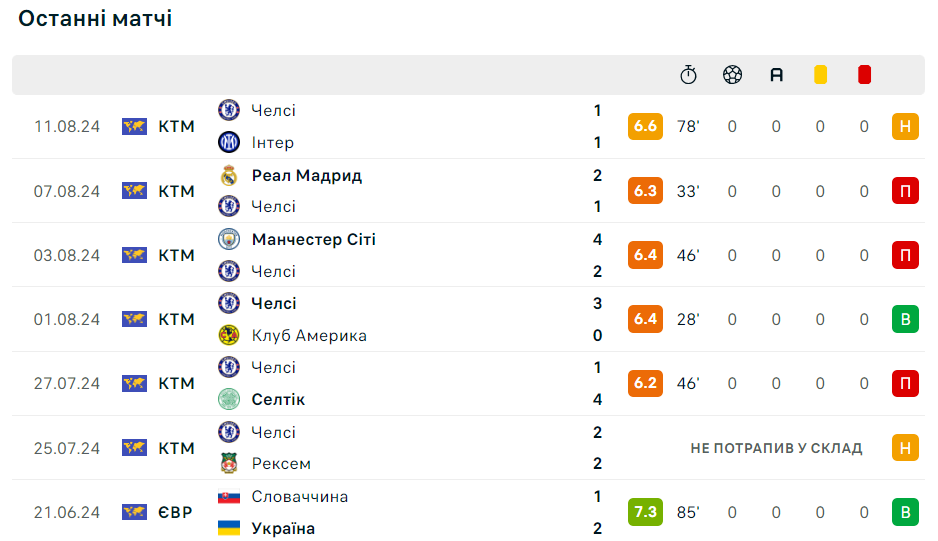Click the Club America crest
This screenshot has height=541, width=938.
pos(229,335)
